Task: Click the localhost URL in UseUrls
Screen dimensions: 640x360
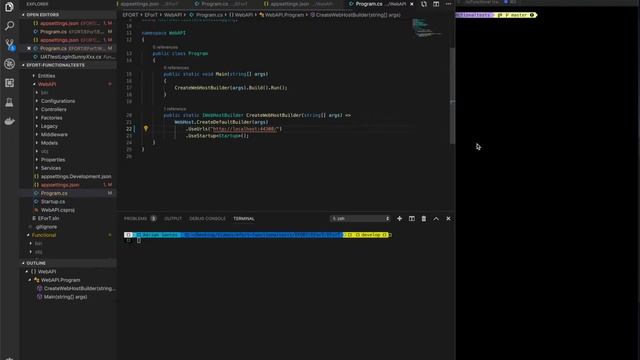Action: click(x=245, y=129)
